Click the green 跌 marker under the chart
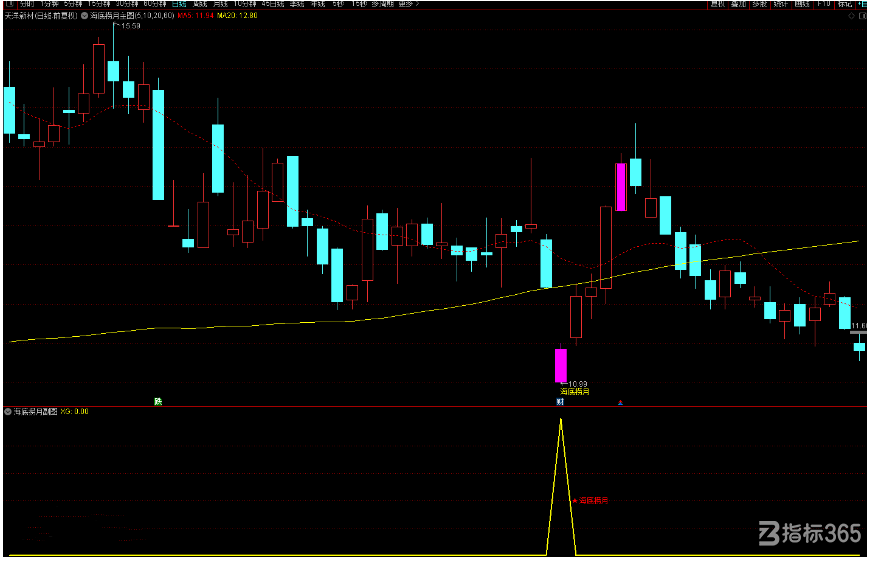This screenshot has height=561, width=870. (158, 401)
